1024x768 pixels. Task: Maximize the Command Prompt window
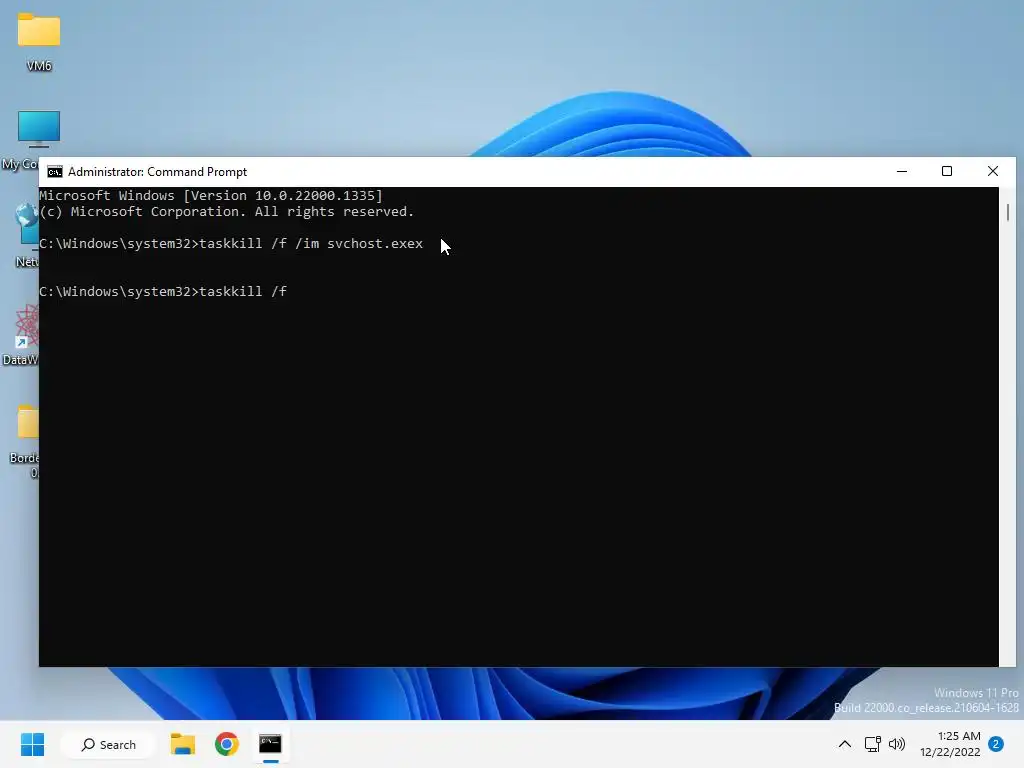tap(947, 171)
